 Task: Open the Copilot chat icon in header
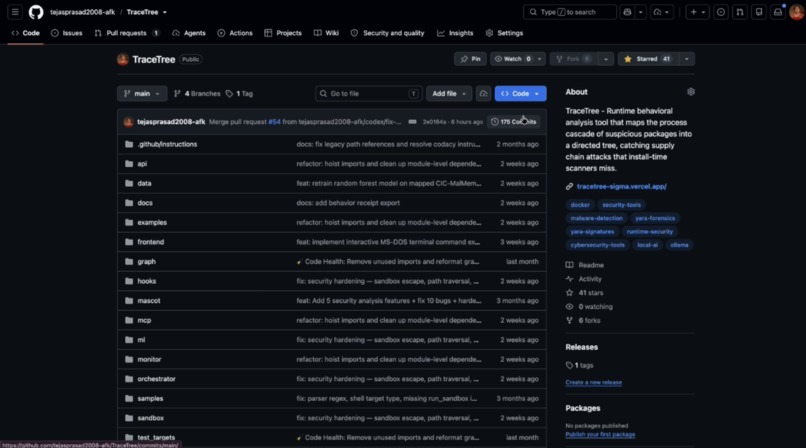pyautogui.click(x=627, y=12)
